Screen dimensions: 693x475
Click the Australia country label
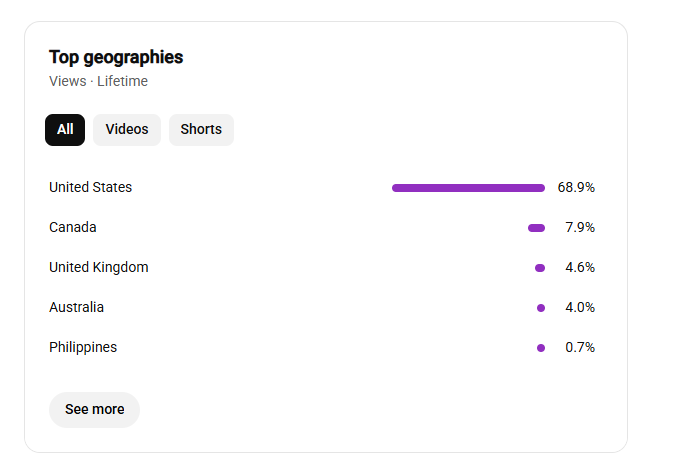tap(76, 307)
